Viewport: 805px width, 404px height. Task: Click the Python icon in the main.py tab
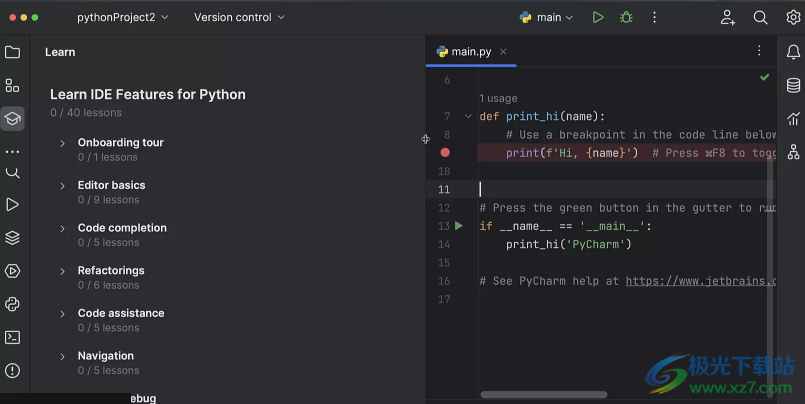[442, 51]
